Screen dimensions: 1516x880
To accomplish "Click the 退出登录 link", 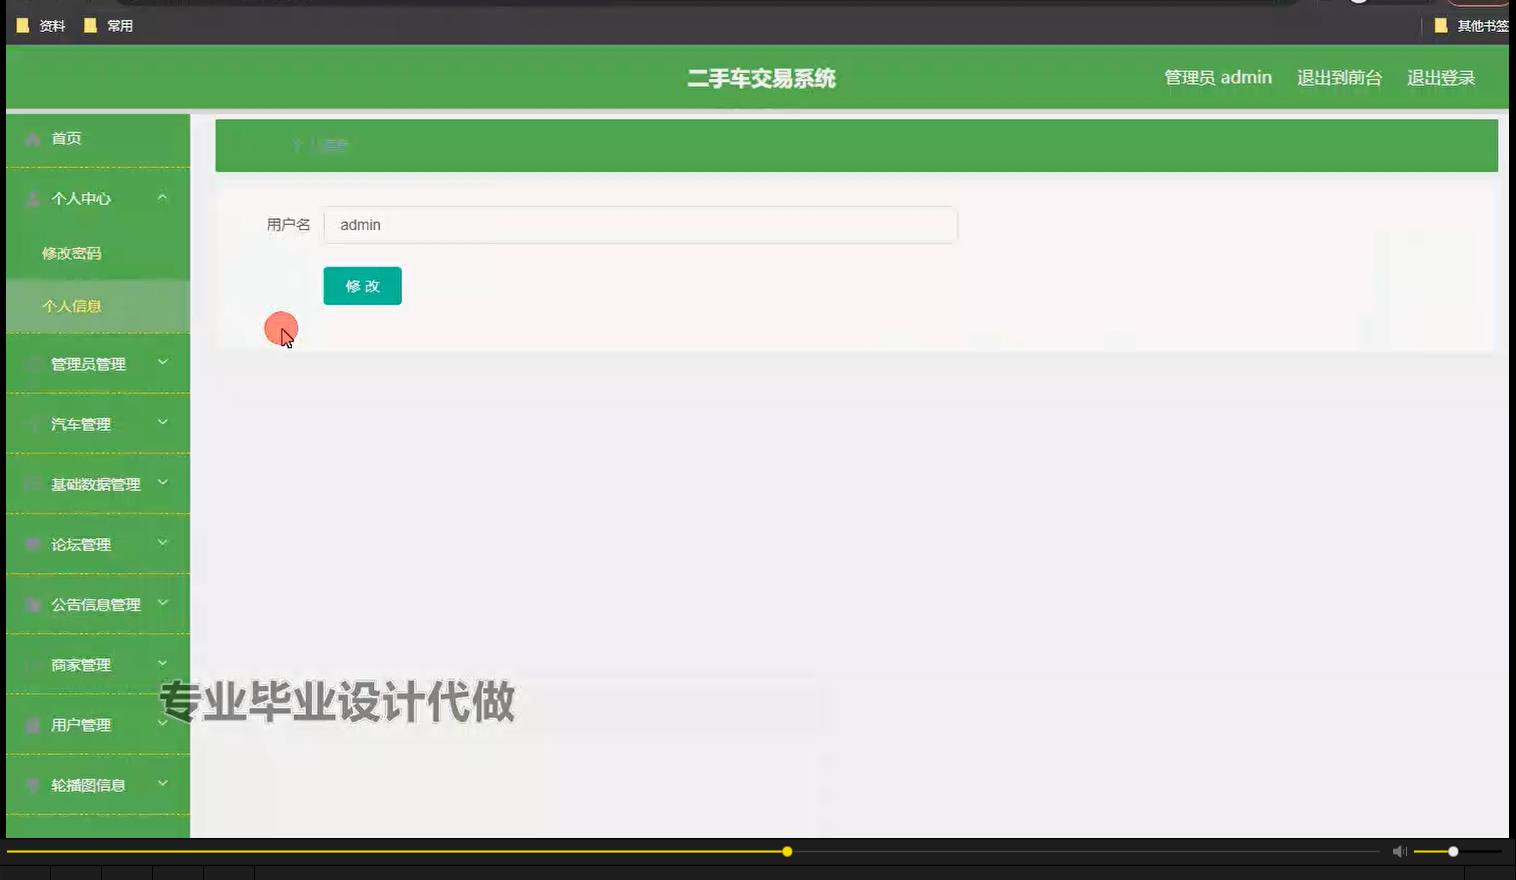I will click(1440, 77).
